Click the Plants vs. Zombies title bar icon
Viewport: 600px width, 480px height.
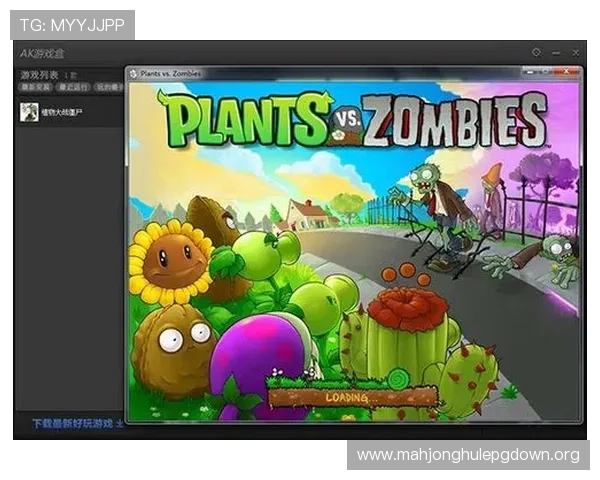133,74
